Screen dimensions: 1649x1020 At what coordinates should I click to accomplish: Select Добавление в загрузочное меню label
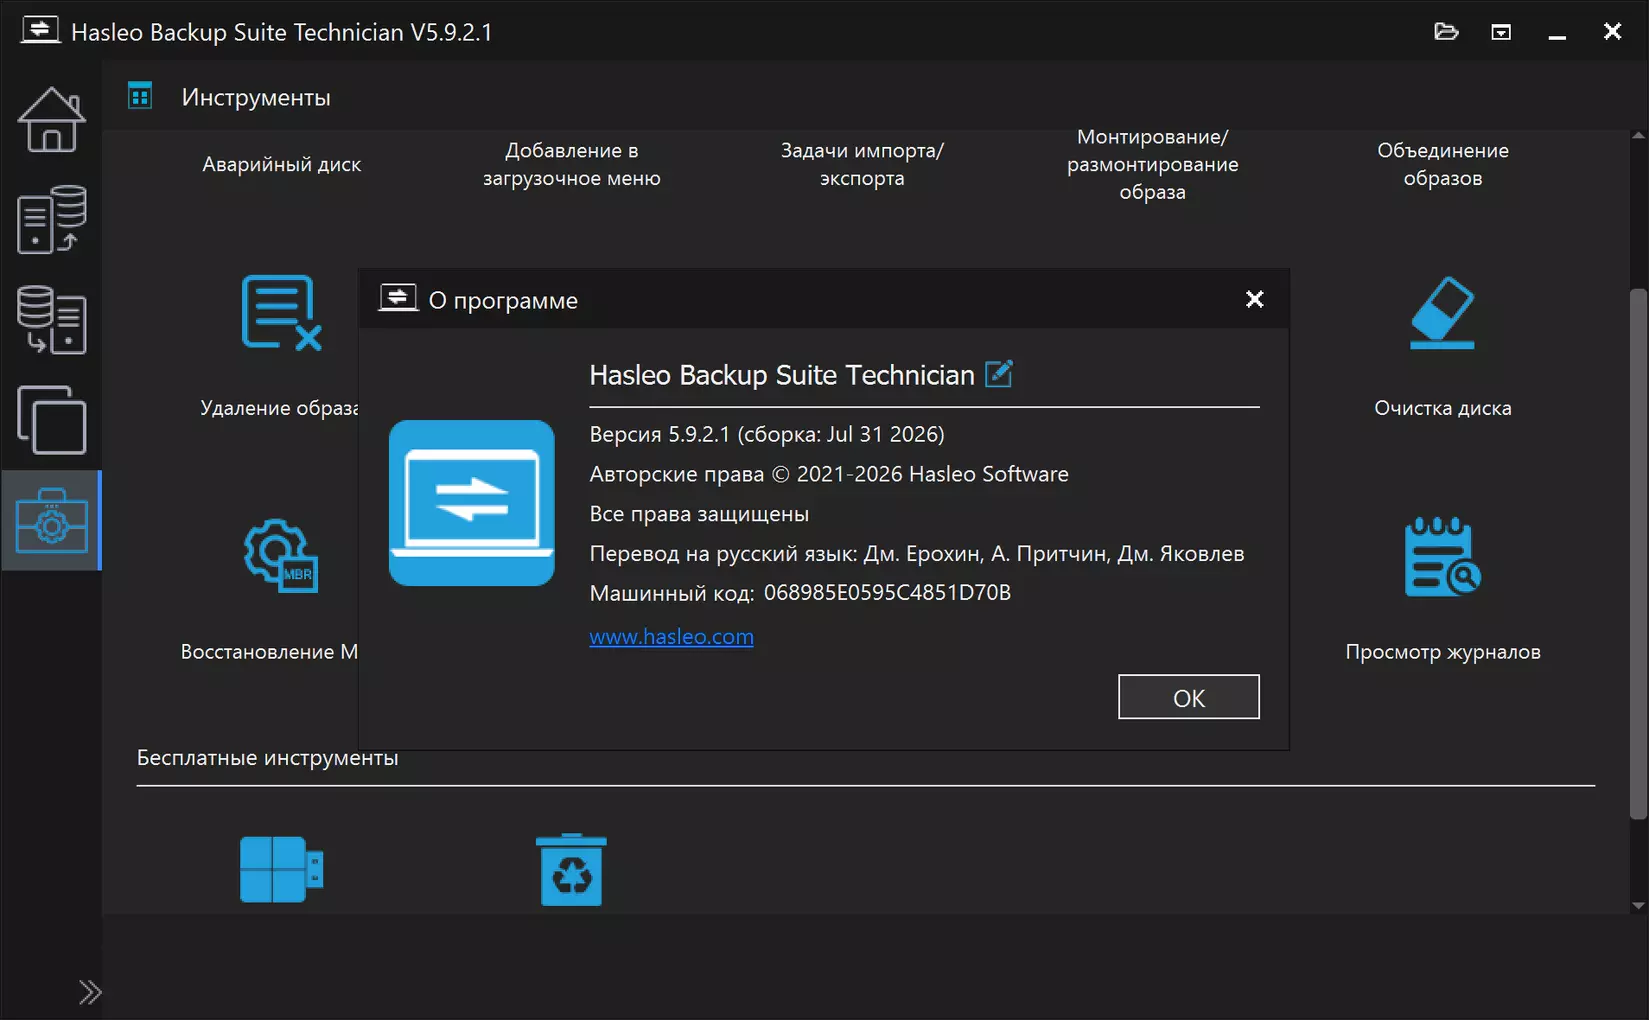click(571, 164)
